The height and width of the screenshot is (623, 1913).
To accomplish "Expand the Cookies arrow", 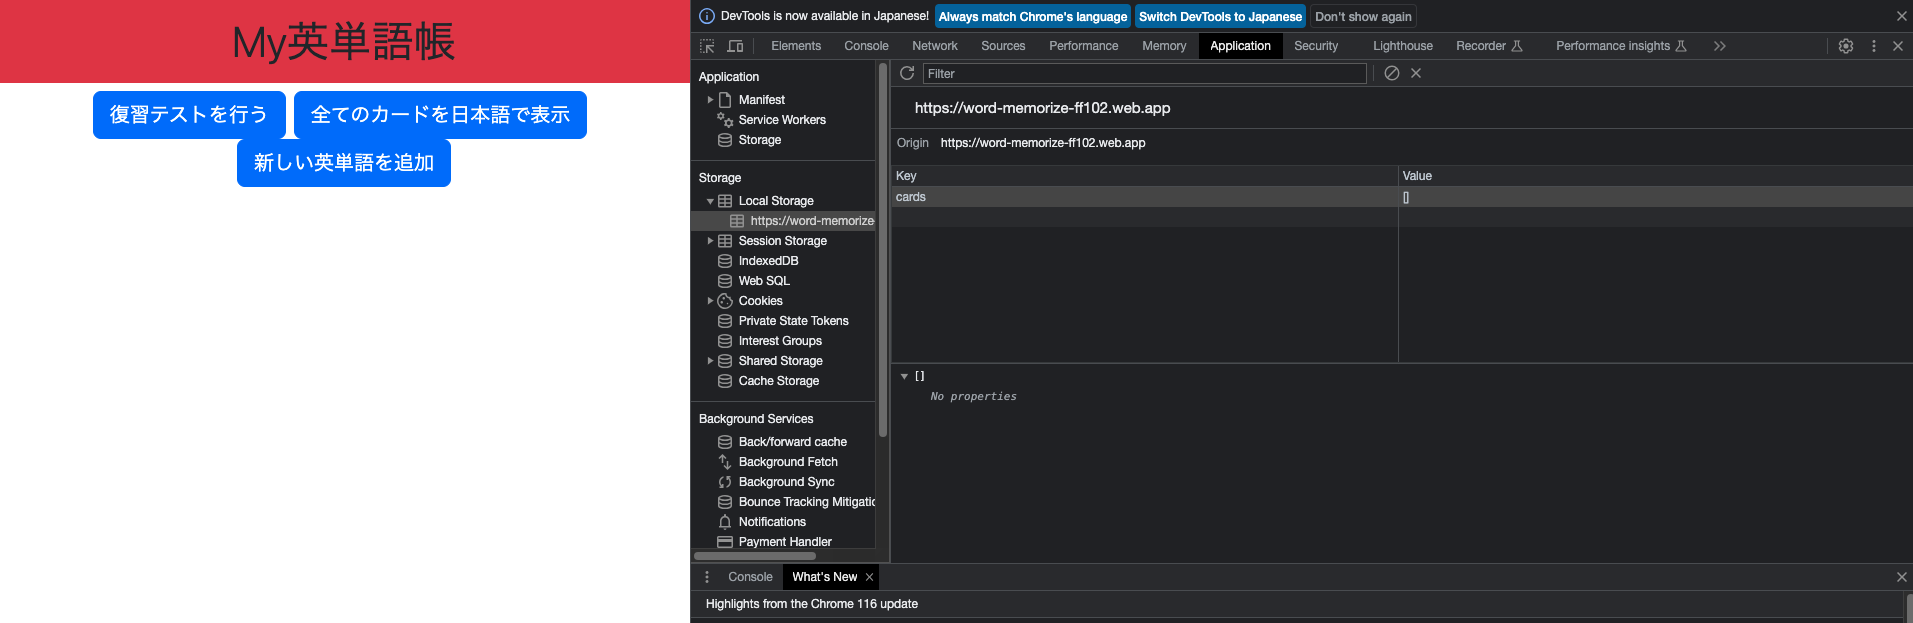I will [x=710, y=301].
